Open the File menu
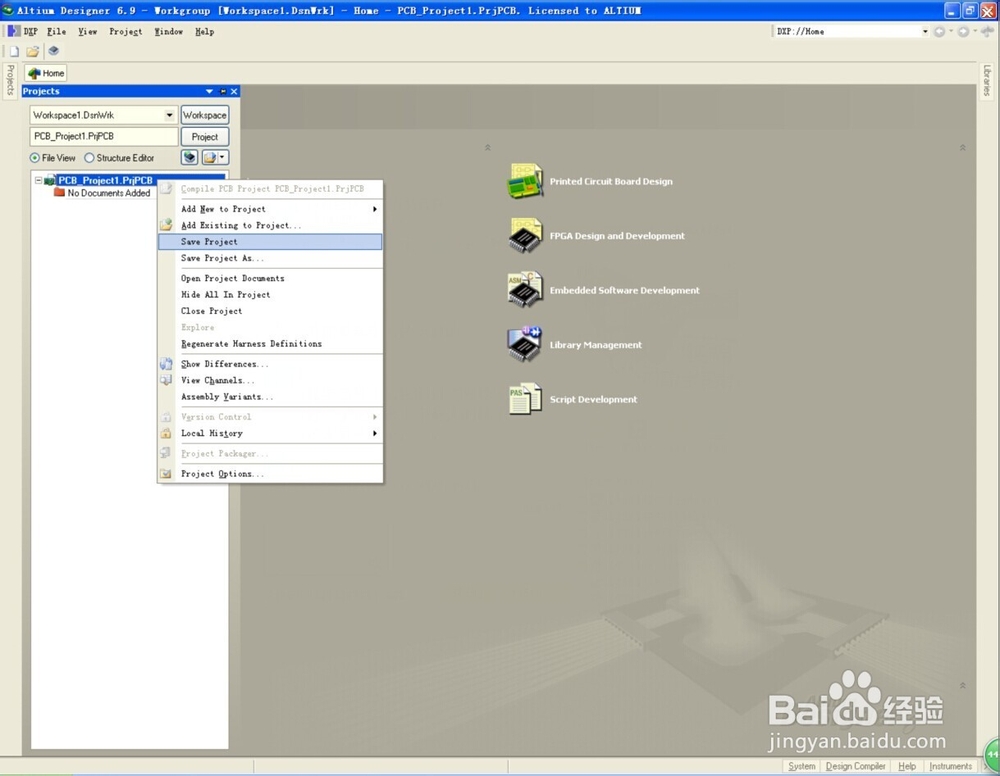 pyautogui.click(x=56, y=31)
